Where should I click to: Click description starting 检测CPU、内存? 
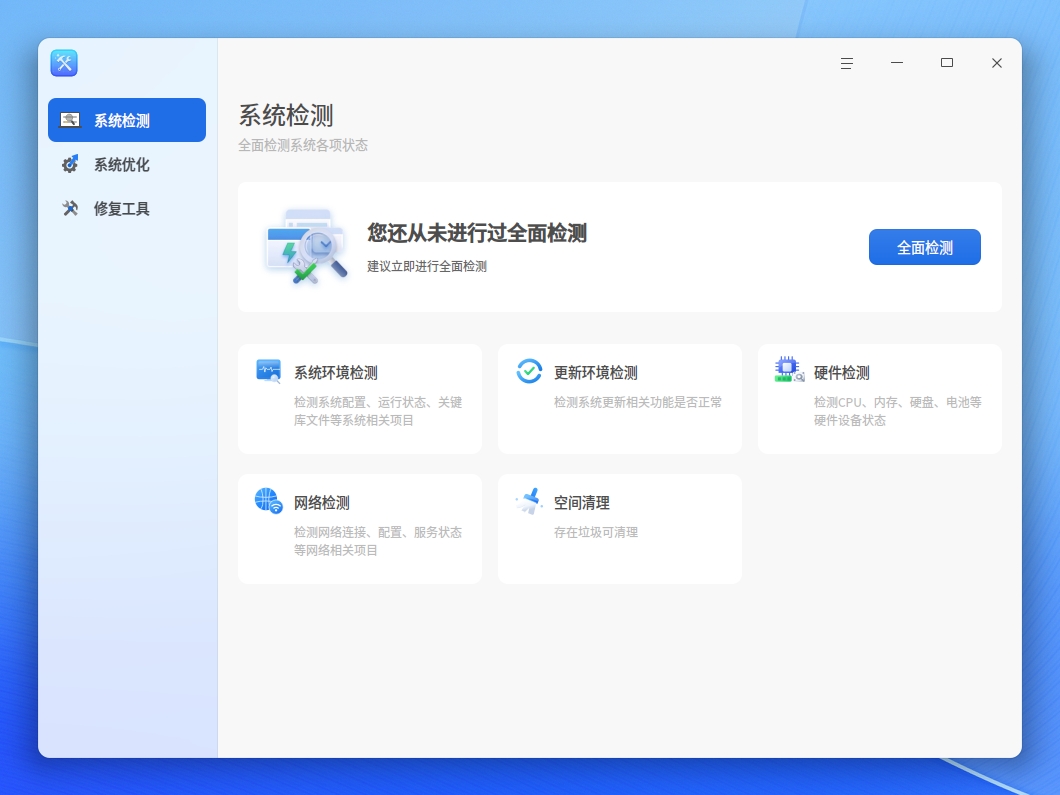pos(897,411)
